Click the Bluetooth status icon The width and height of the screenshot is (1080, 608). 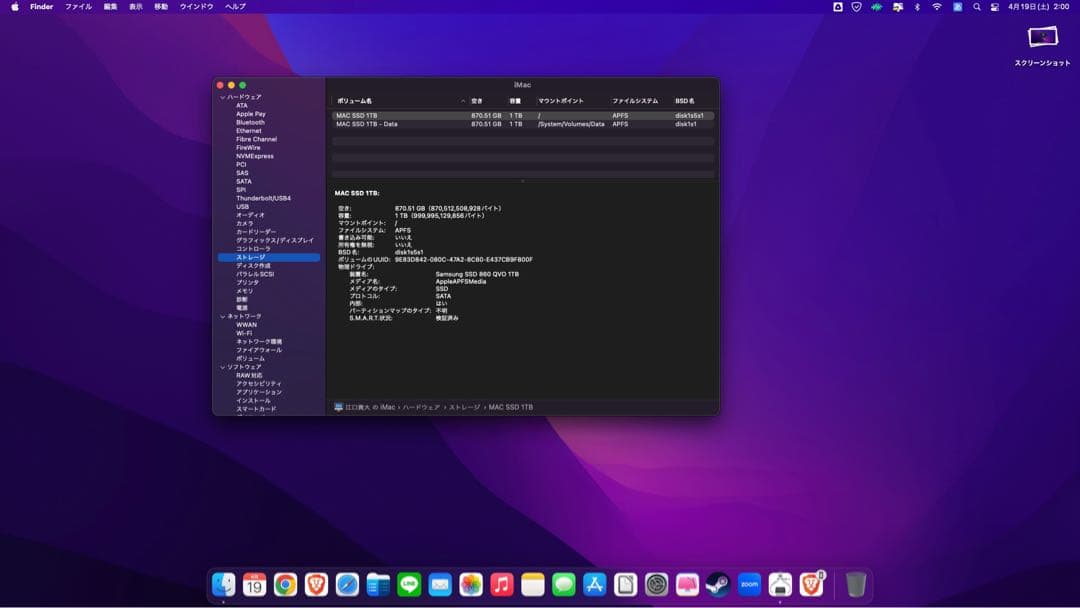917,7
